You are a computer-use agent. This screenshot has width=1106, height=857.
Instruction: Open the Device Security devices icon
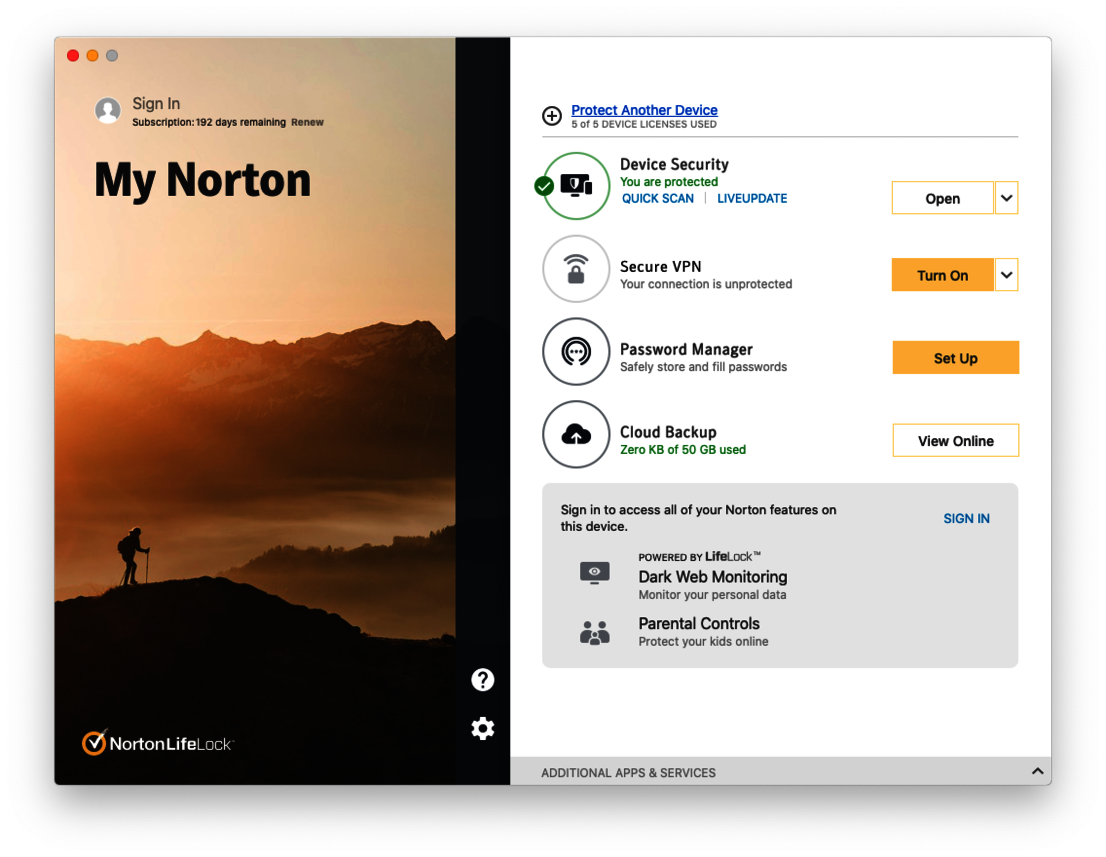coord(576,186)
